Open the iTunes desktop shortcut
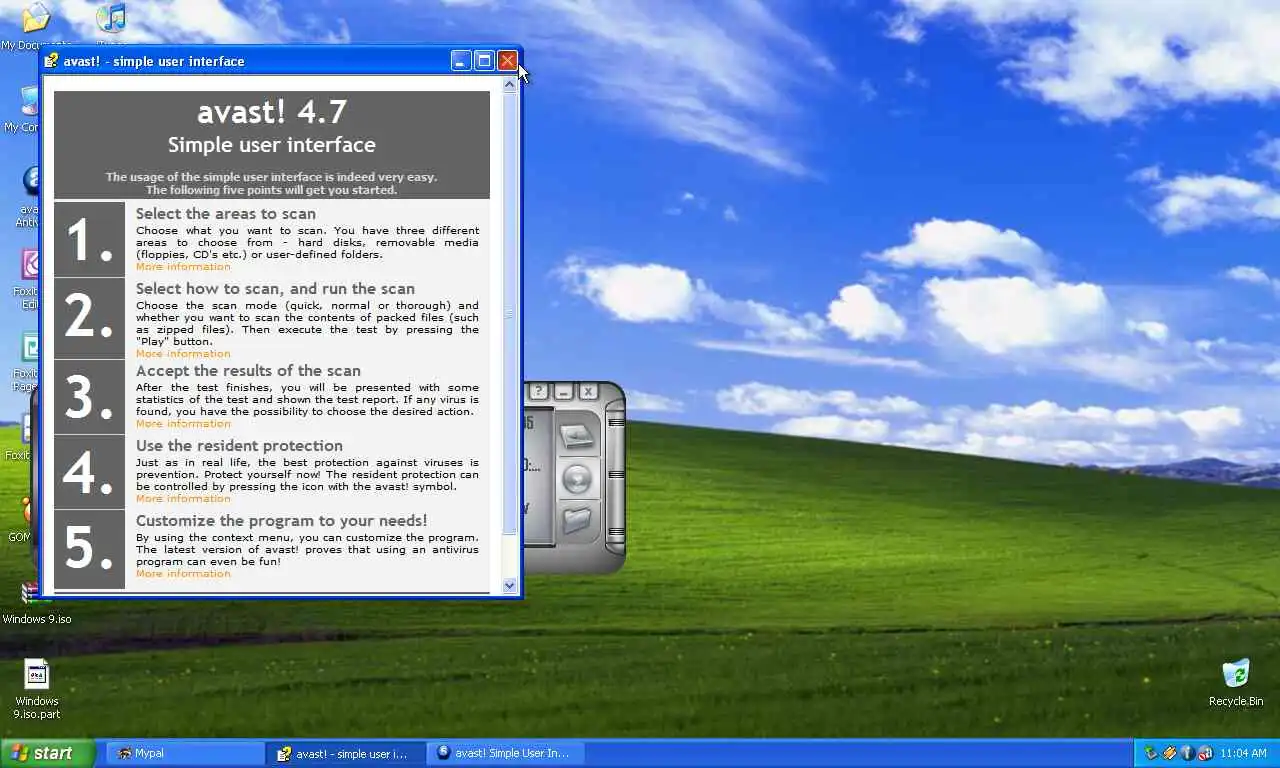The image size is (1280, 768). point(111,17)
